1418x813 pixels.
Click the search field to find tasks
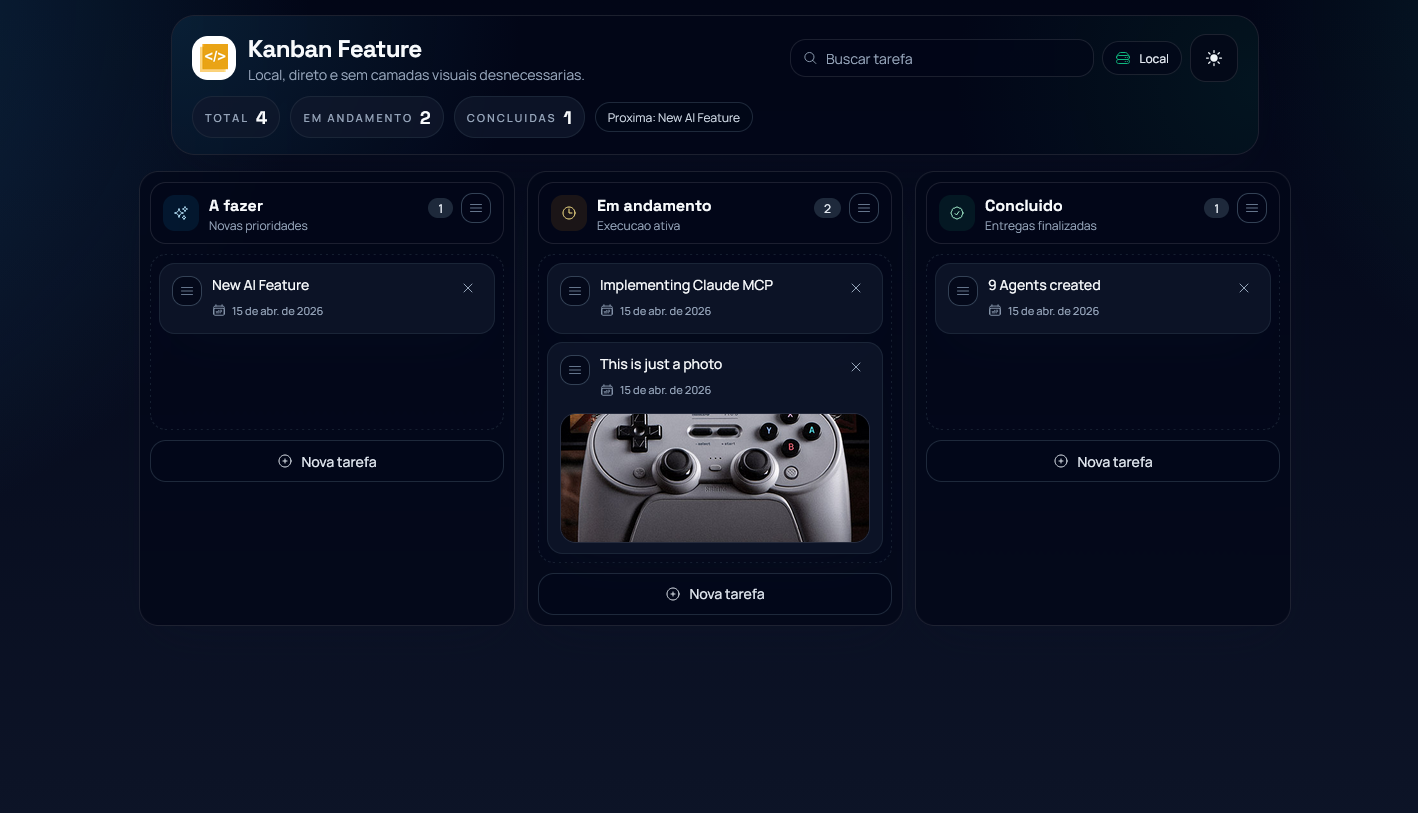(x=941, y=58)
